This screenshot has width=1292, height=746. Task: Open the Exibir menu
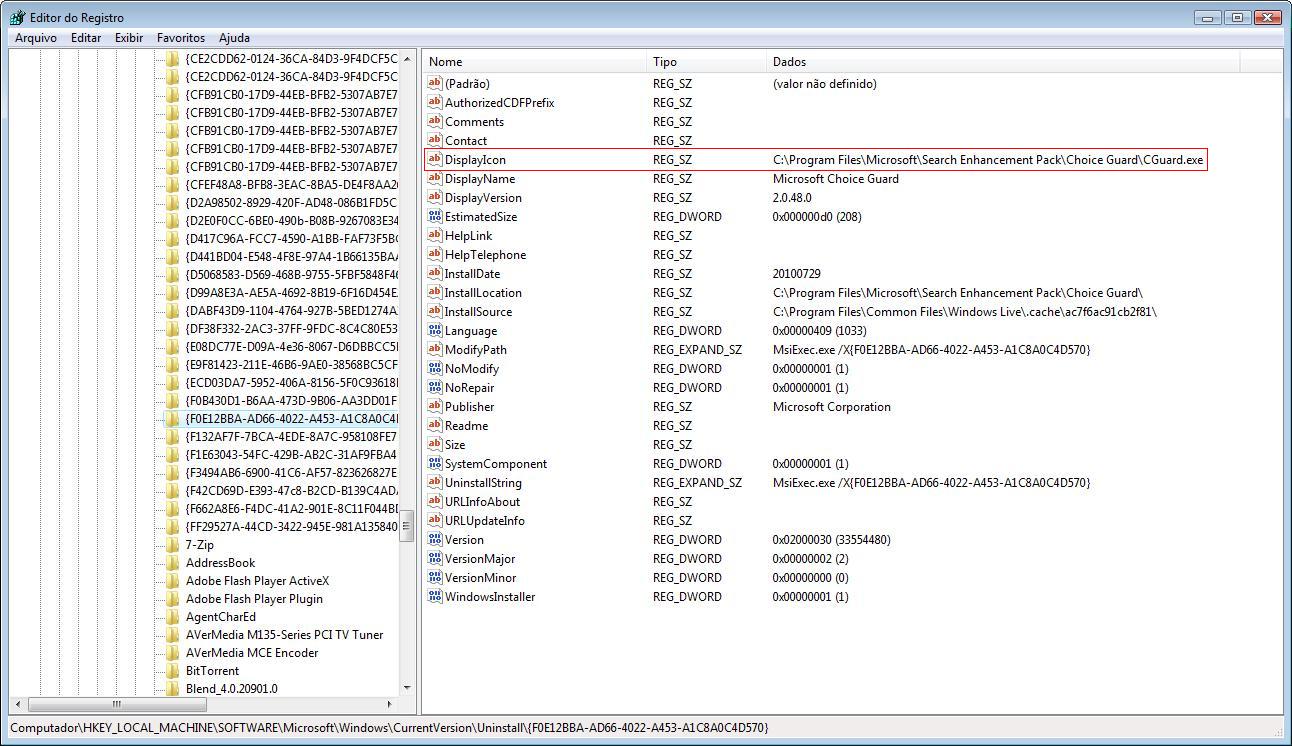[x=129, y=37]
